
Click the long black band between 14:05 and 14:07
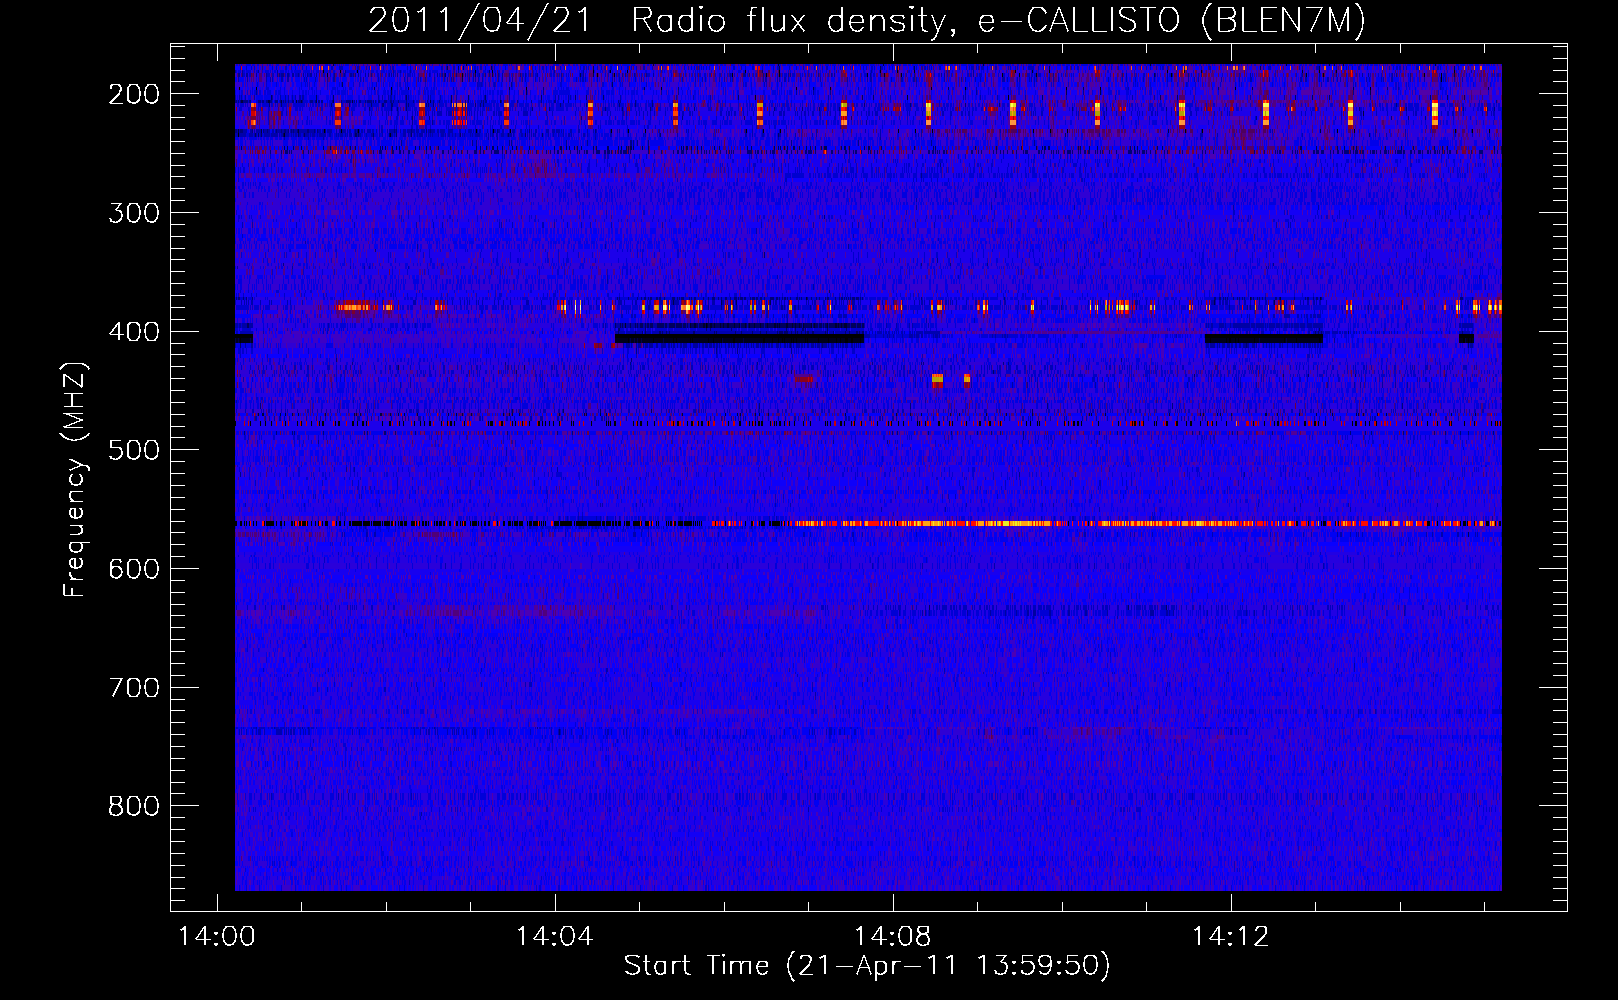739,338
